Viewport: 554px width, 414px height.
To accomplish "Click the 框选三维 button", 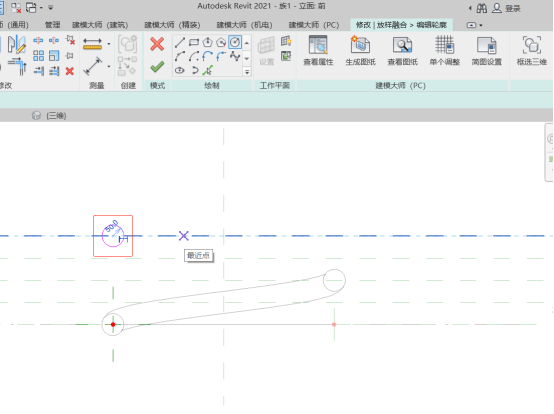I will (x=531, y=51).
